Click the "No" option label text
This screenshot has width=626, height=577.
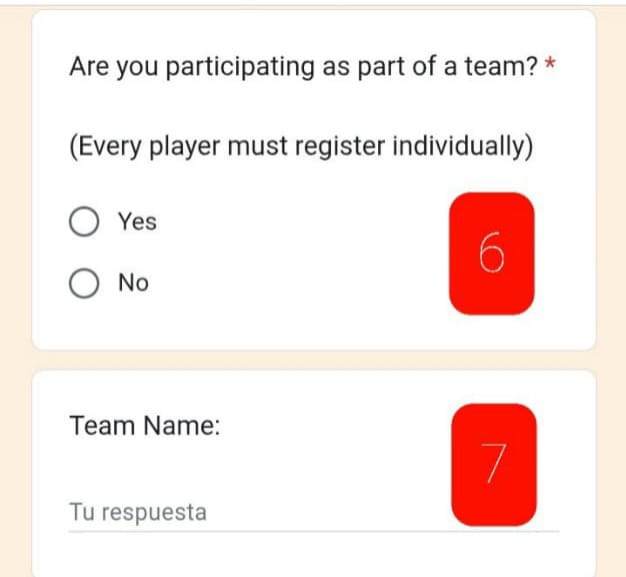(133, 284)
